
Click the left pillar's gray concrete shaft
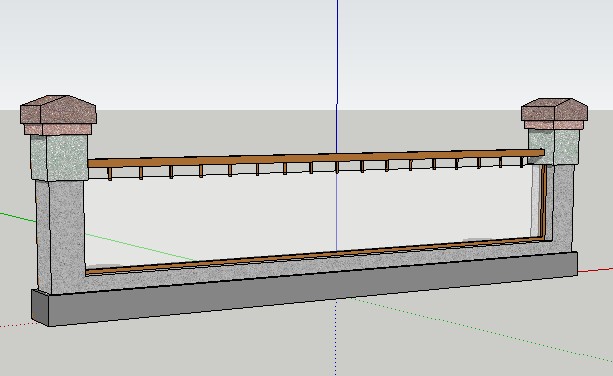(x=61, y=236)
